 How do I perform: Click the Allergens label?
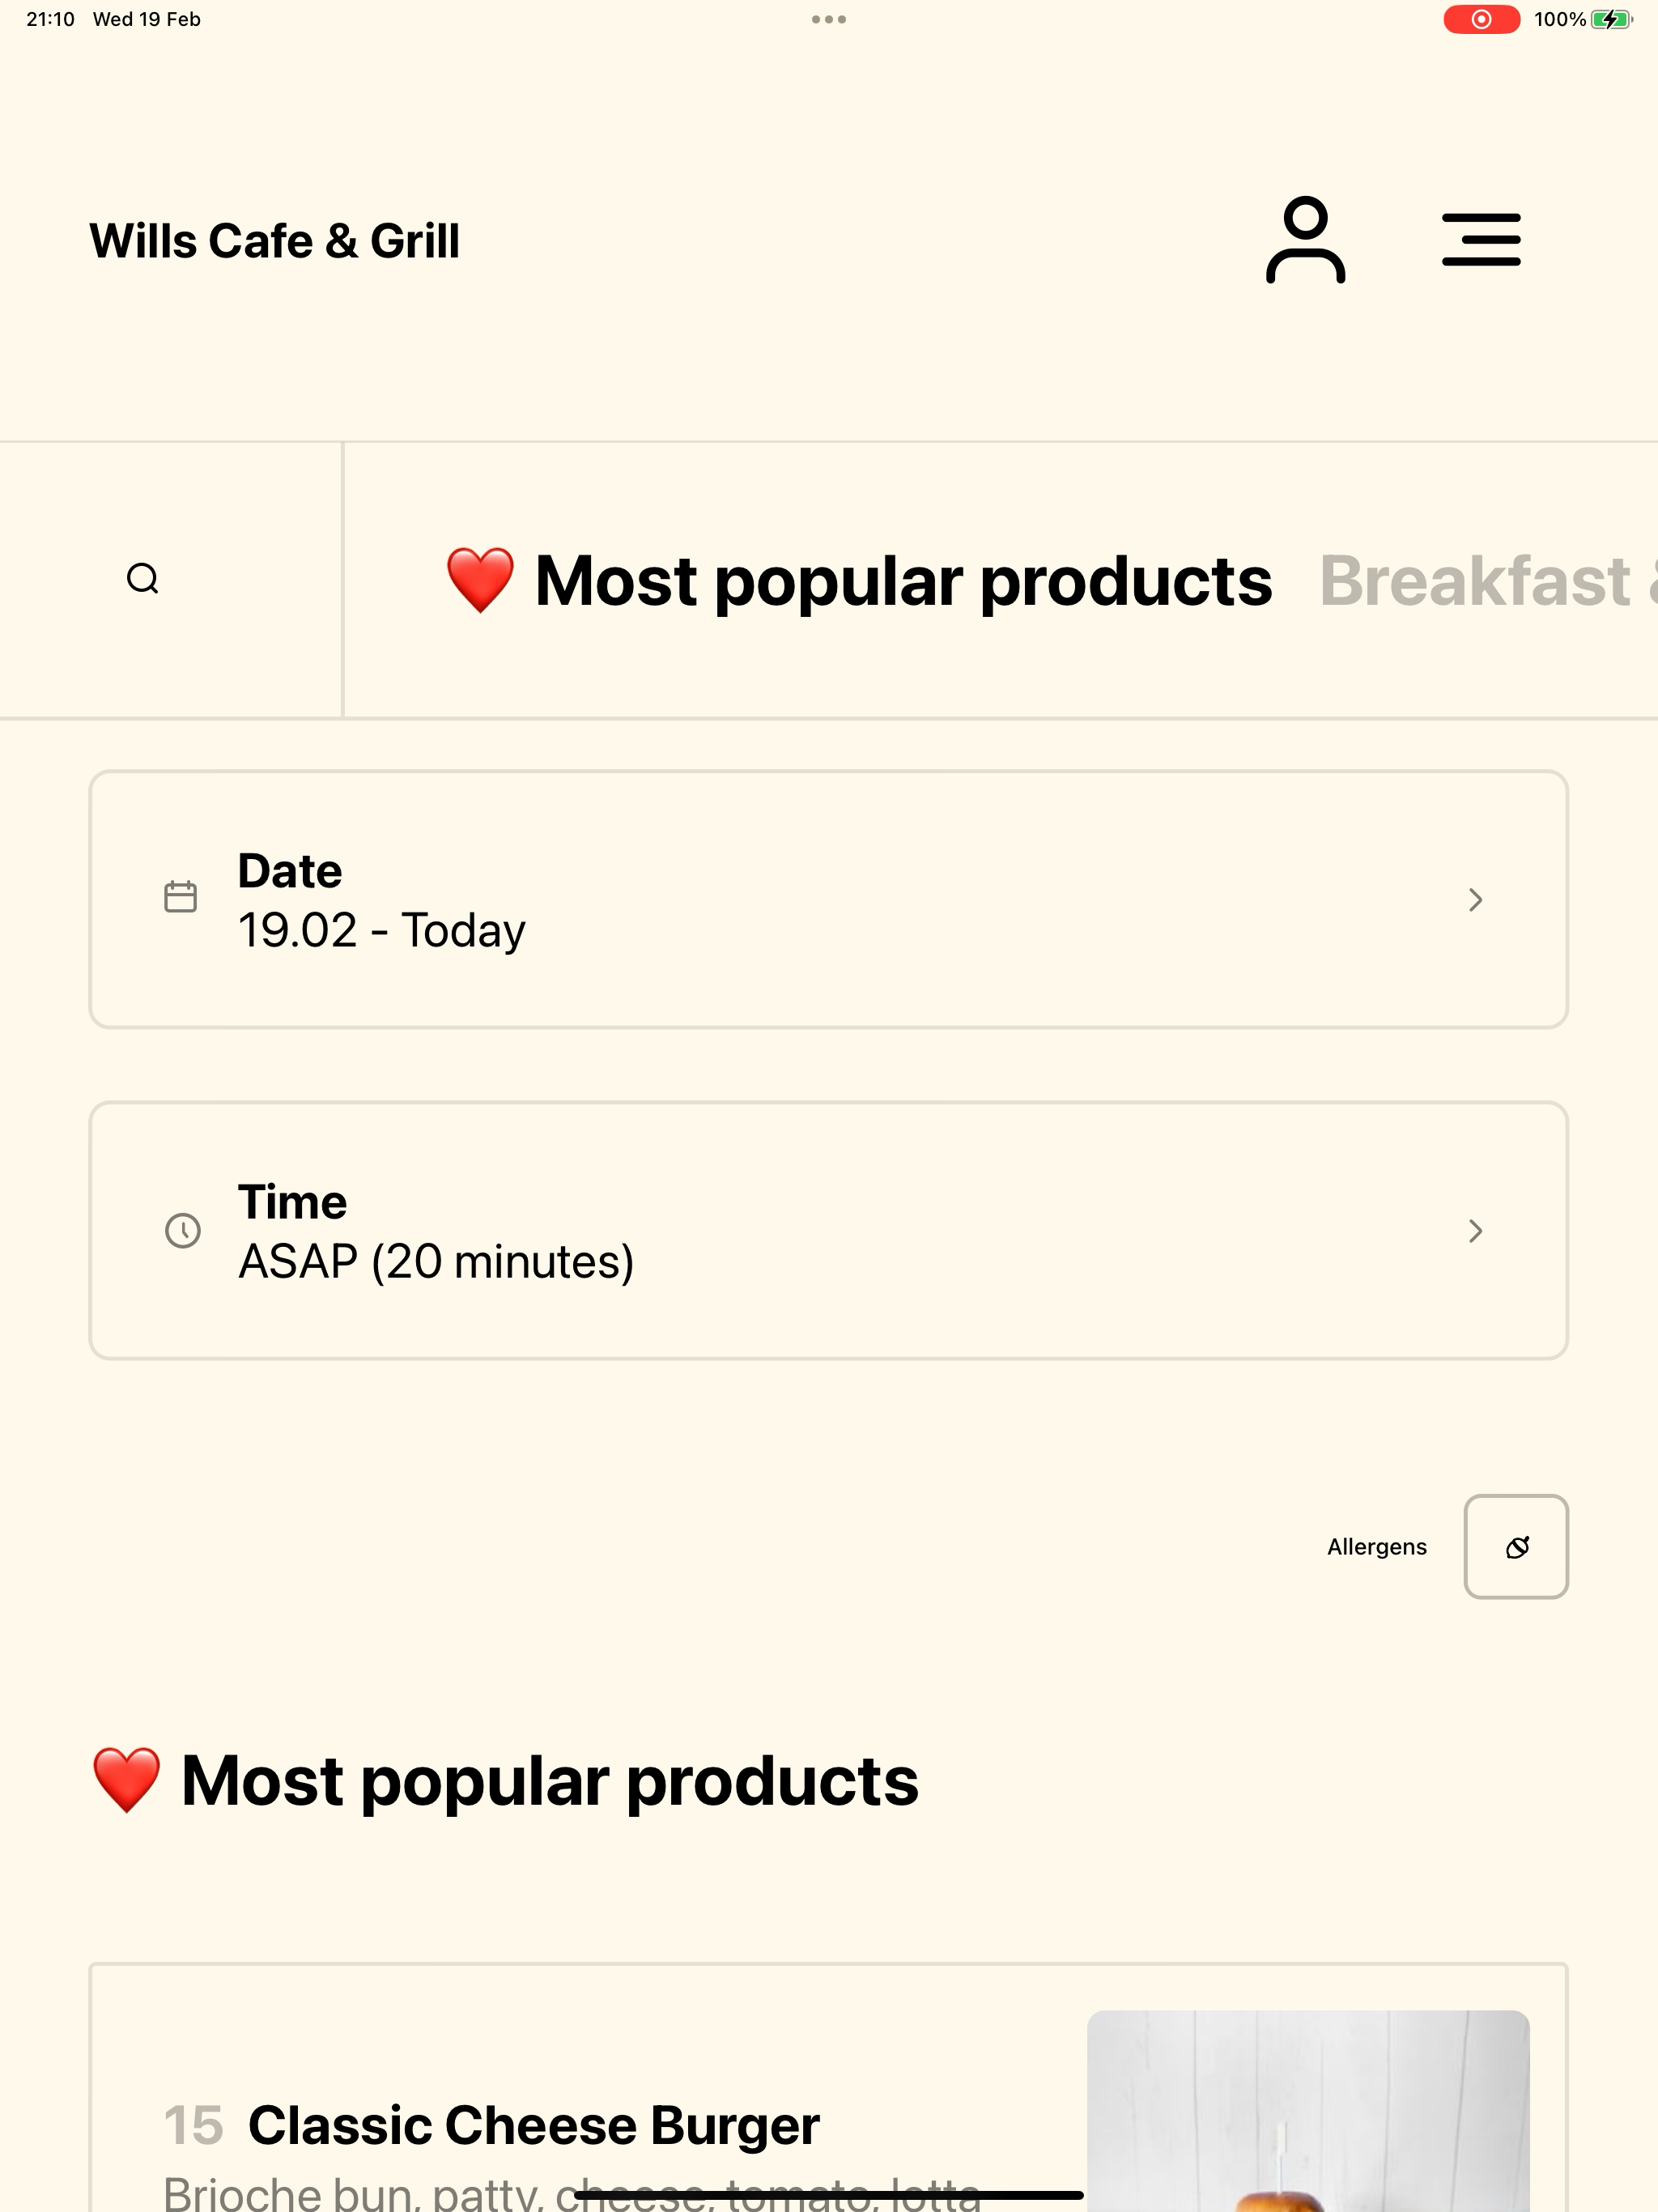1377,1547
